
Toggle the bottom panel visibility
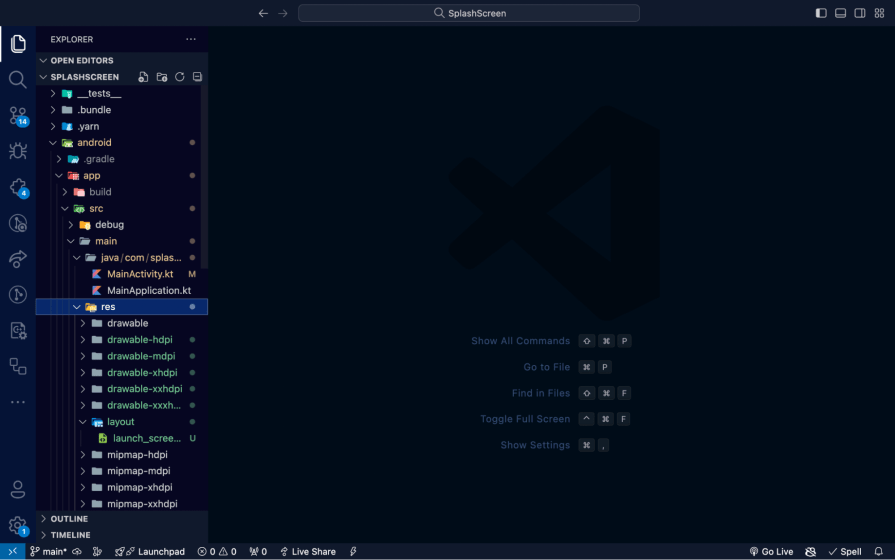(840, 13)
